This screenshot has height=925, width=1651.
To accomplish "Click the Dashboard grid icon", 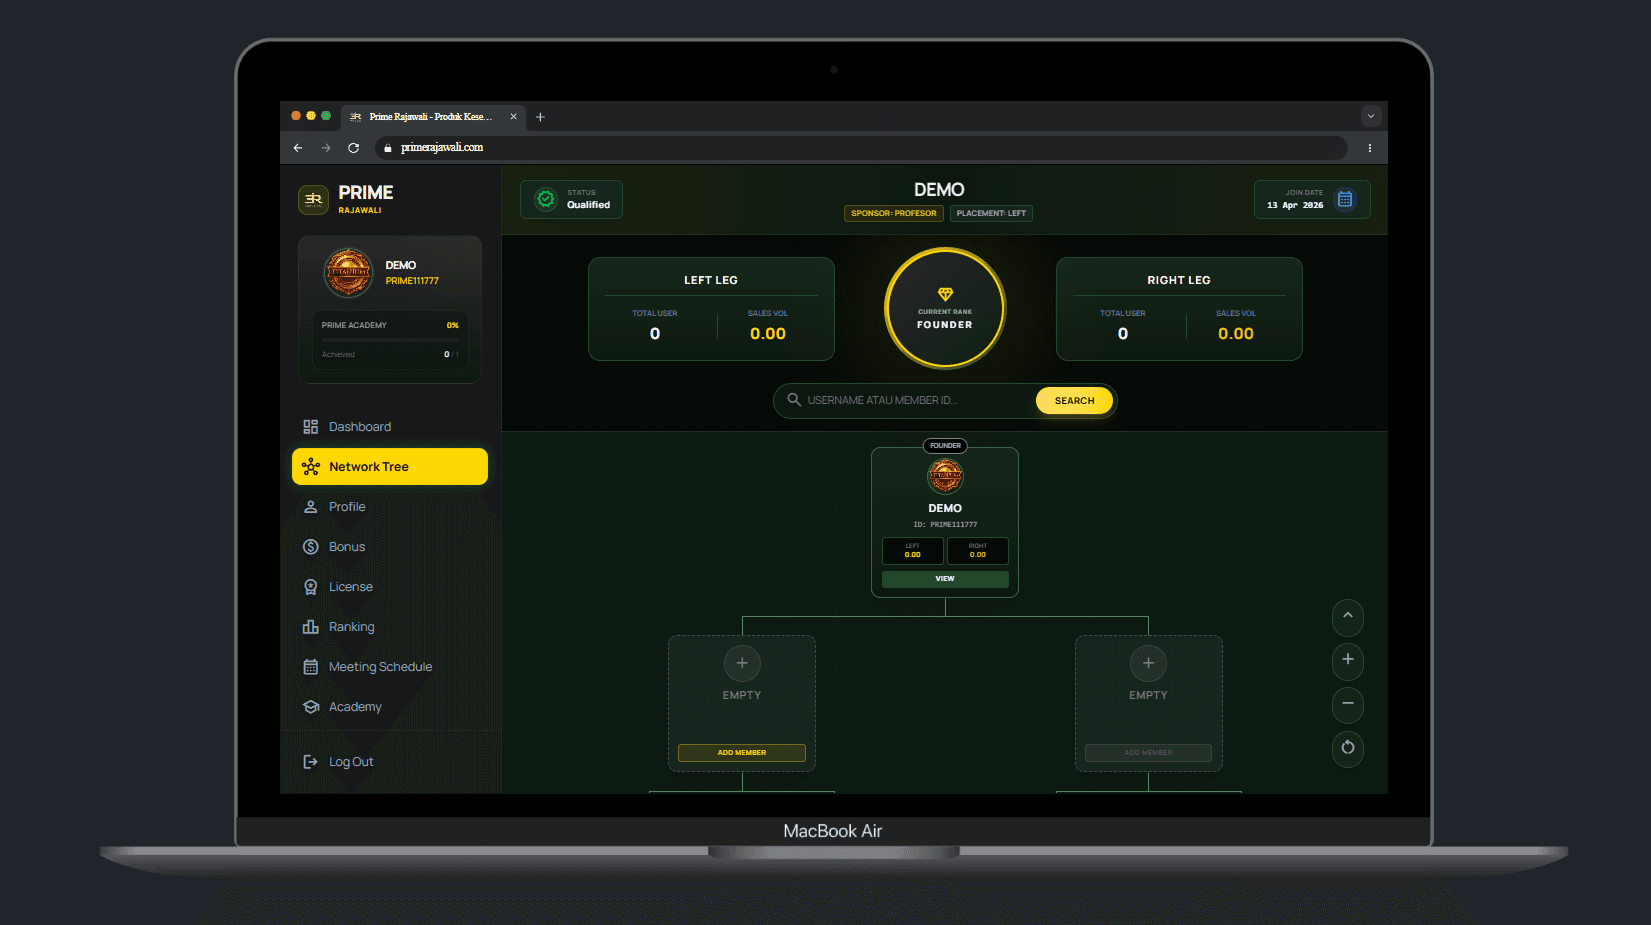I will point(311,427).
